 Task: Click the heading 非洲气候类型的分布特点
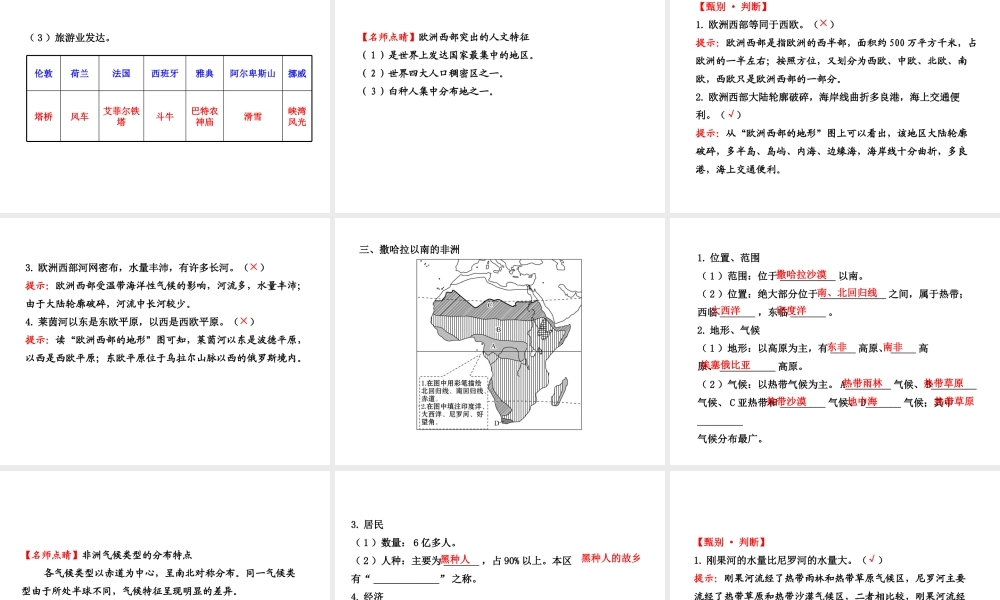[x=137, y=555]
